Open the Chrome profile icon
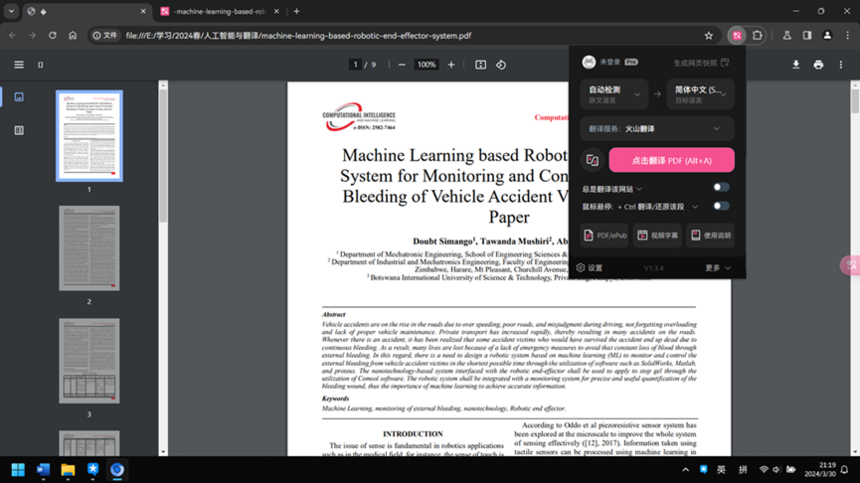Screen dimensions: 860x483 pos(827,36)
